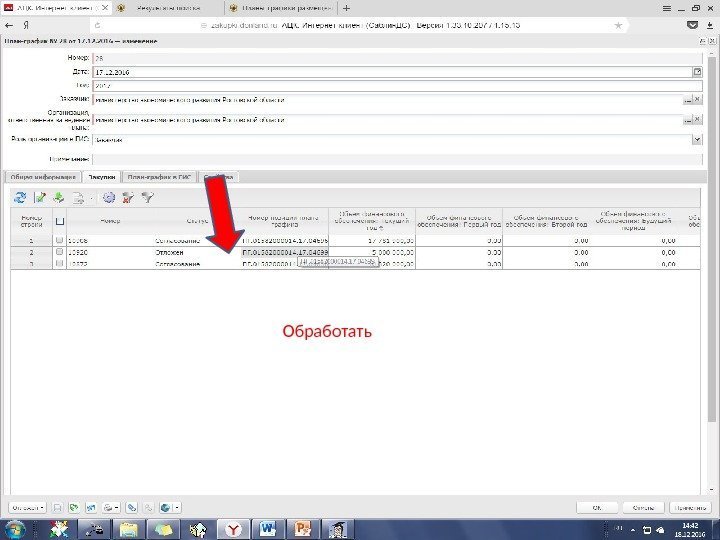Click the plain funnel filter icon
This screenshot has width=720, height=540.
coord(147,198)
